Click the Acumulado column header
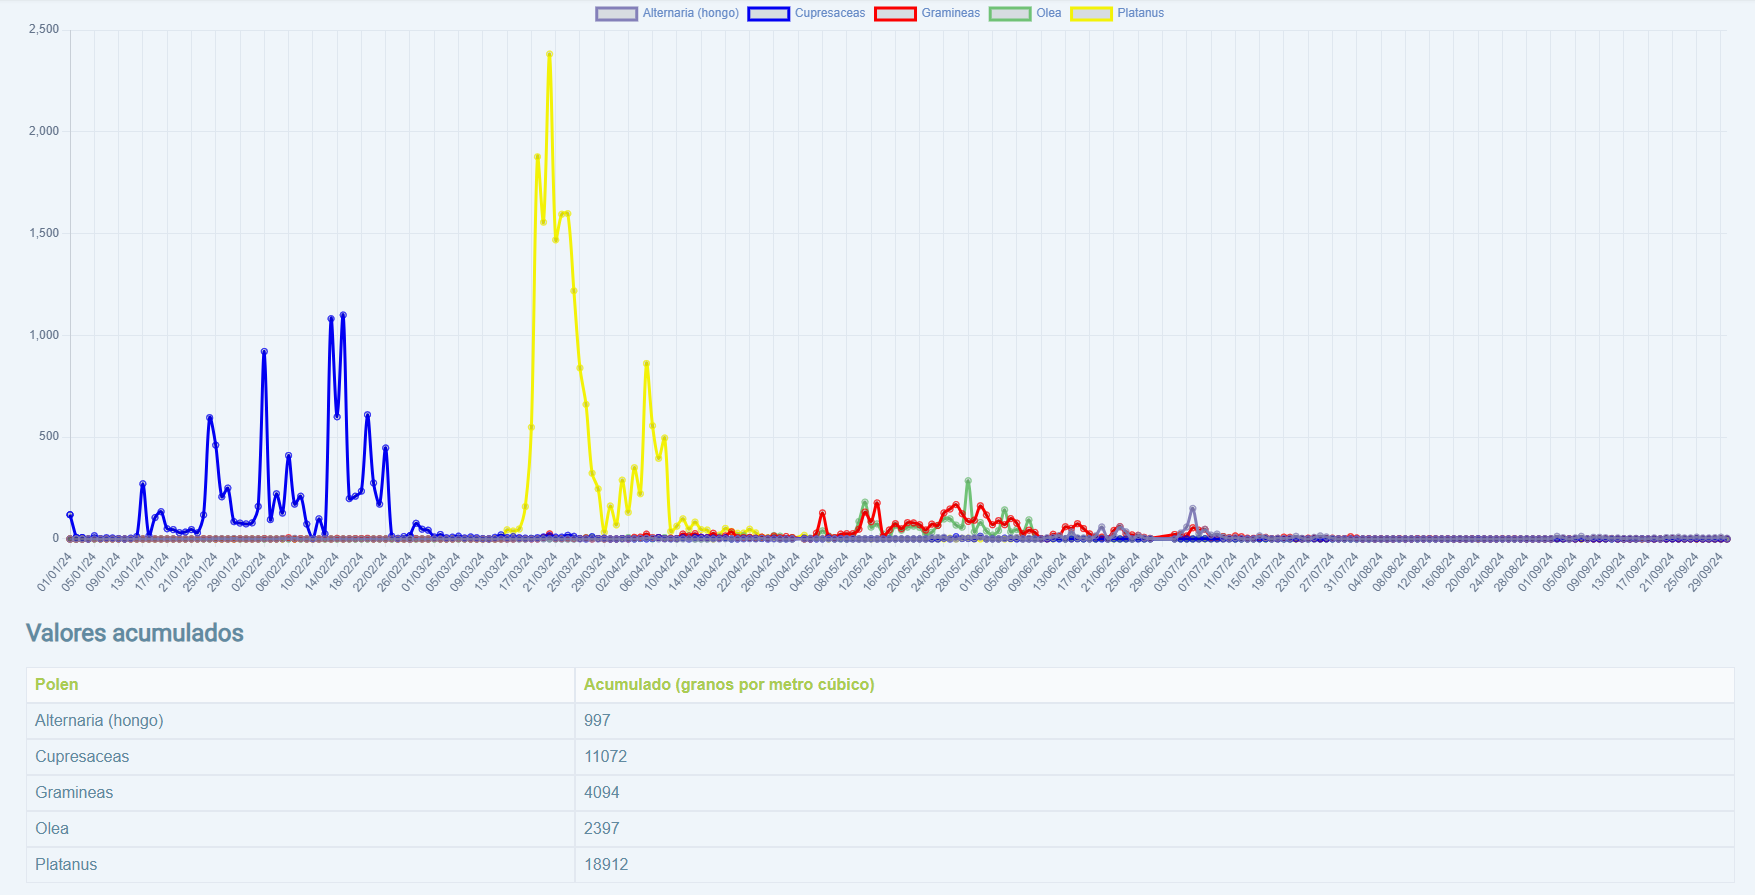The height and width of the screenshot is (895, 1755). [x=729, y=684]
